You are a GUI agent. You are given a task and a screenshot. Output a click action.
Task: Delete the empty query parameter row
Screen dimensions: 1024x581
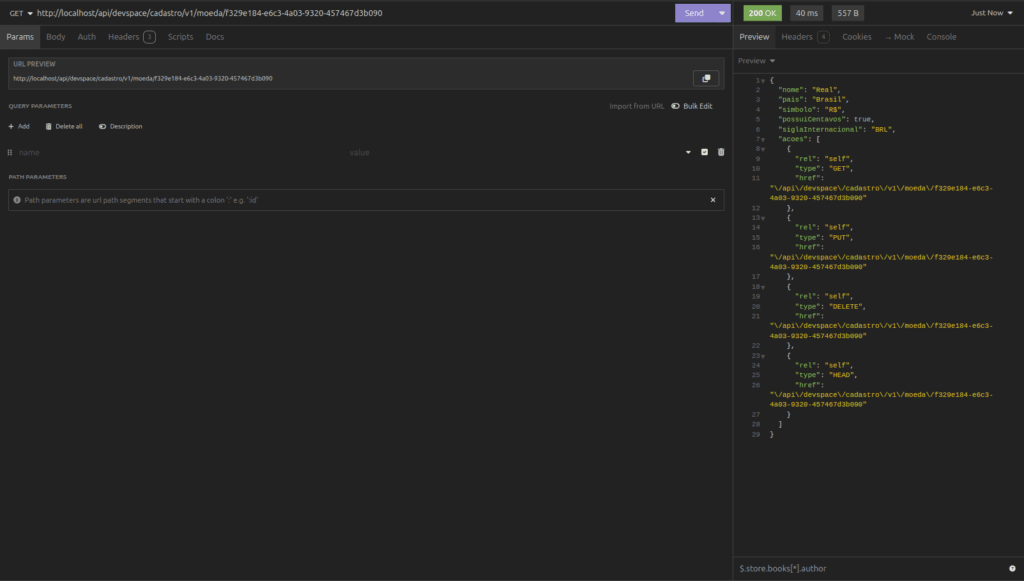tap(721, 152)
